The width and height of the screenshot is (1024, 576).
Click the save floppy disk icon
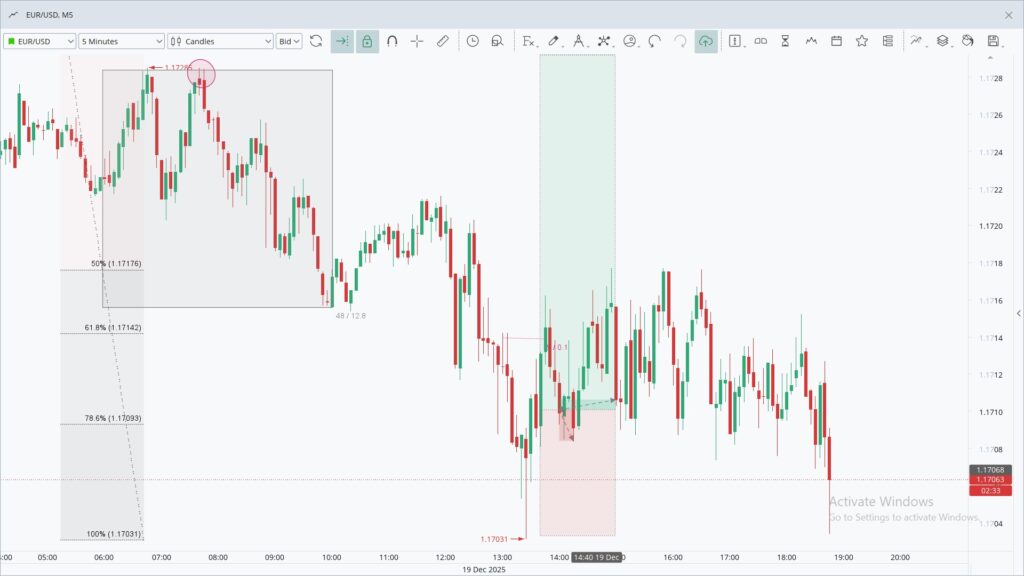993,41
